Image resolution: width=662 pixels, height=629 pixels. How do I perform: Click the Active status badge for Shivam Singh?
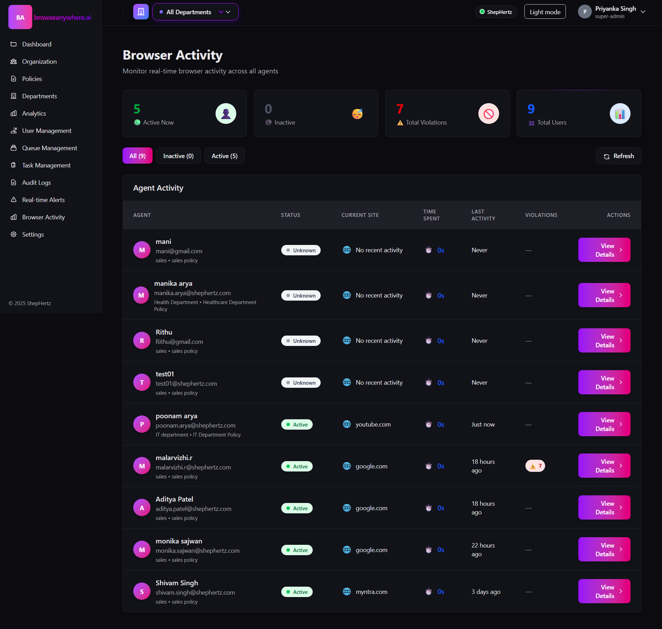point(297,592)
